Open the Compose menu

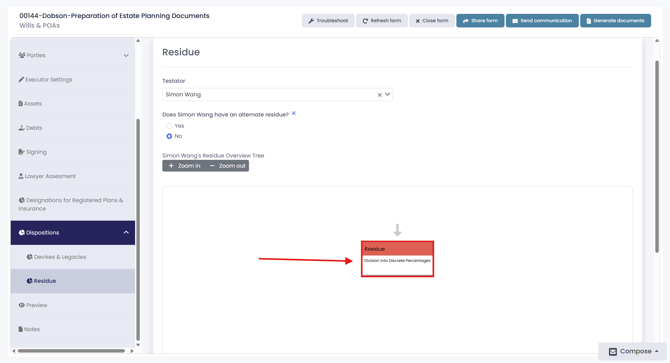pos(633,351)
